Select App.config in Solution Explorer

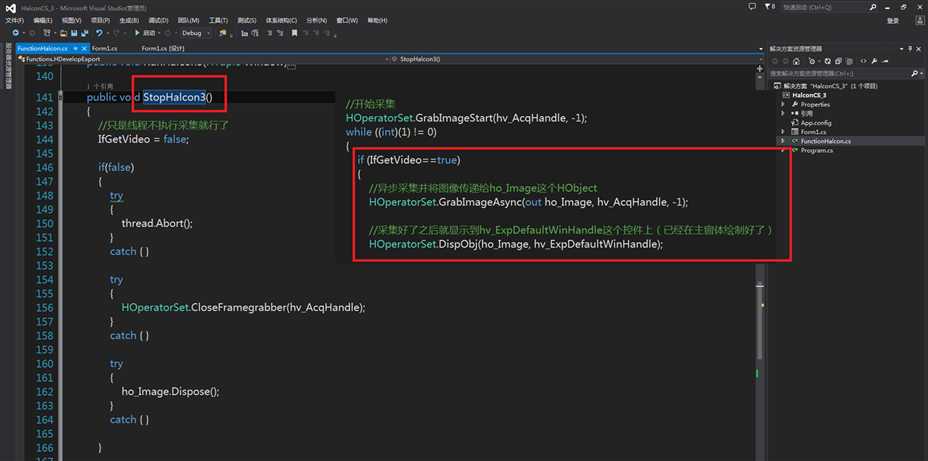(x=816, y=122)
